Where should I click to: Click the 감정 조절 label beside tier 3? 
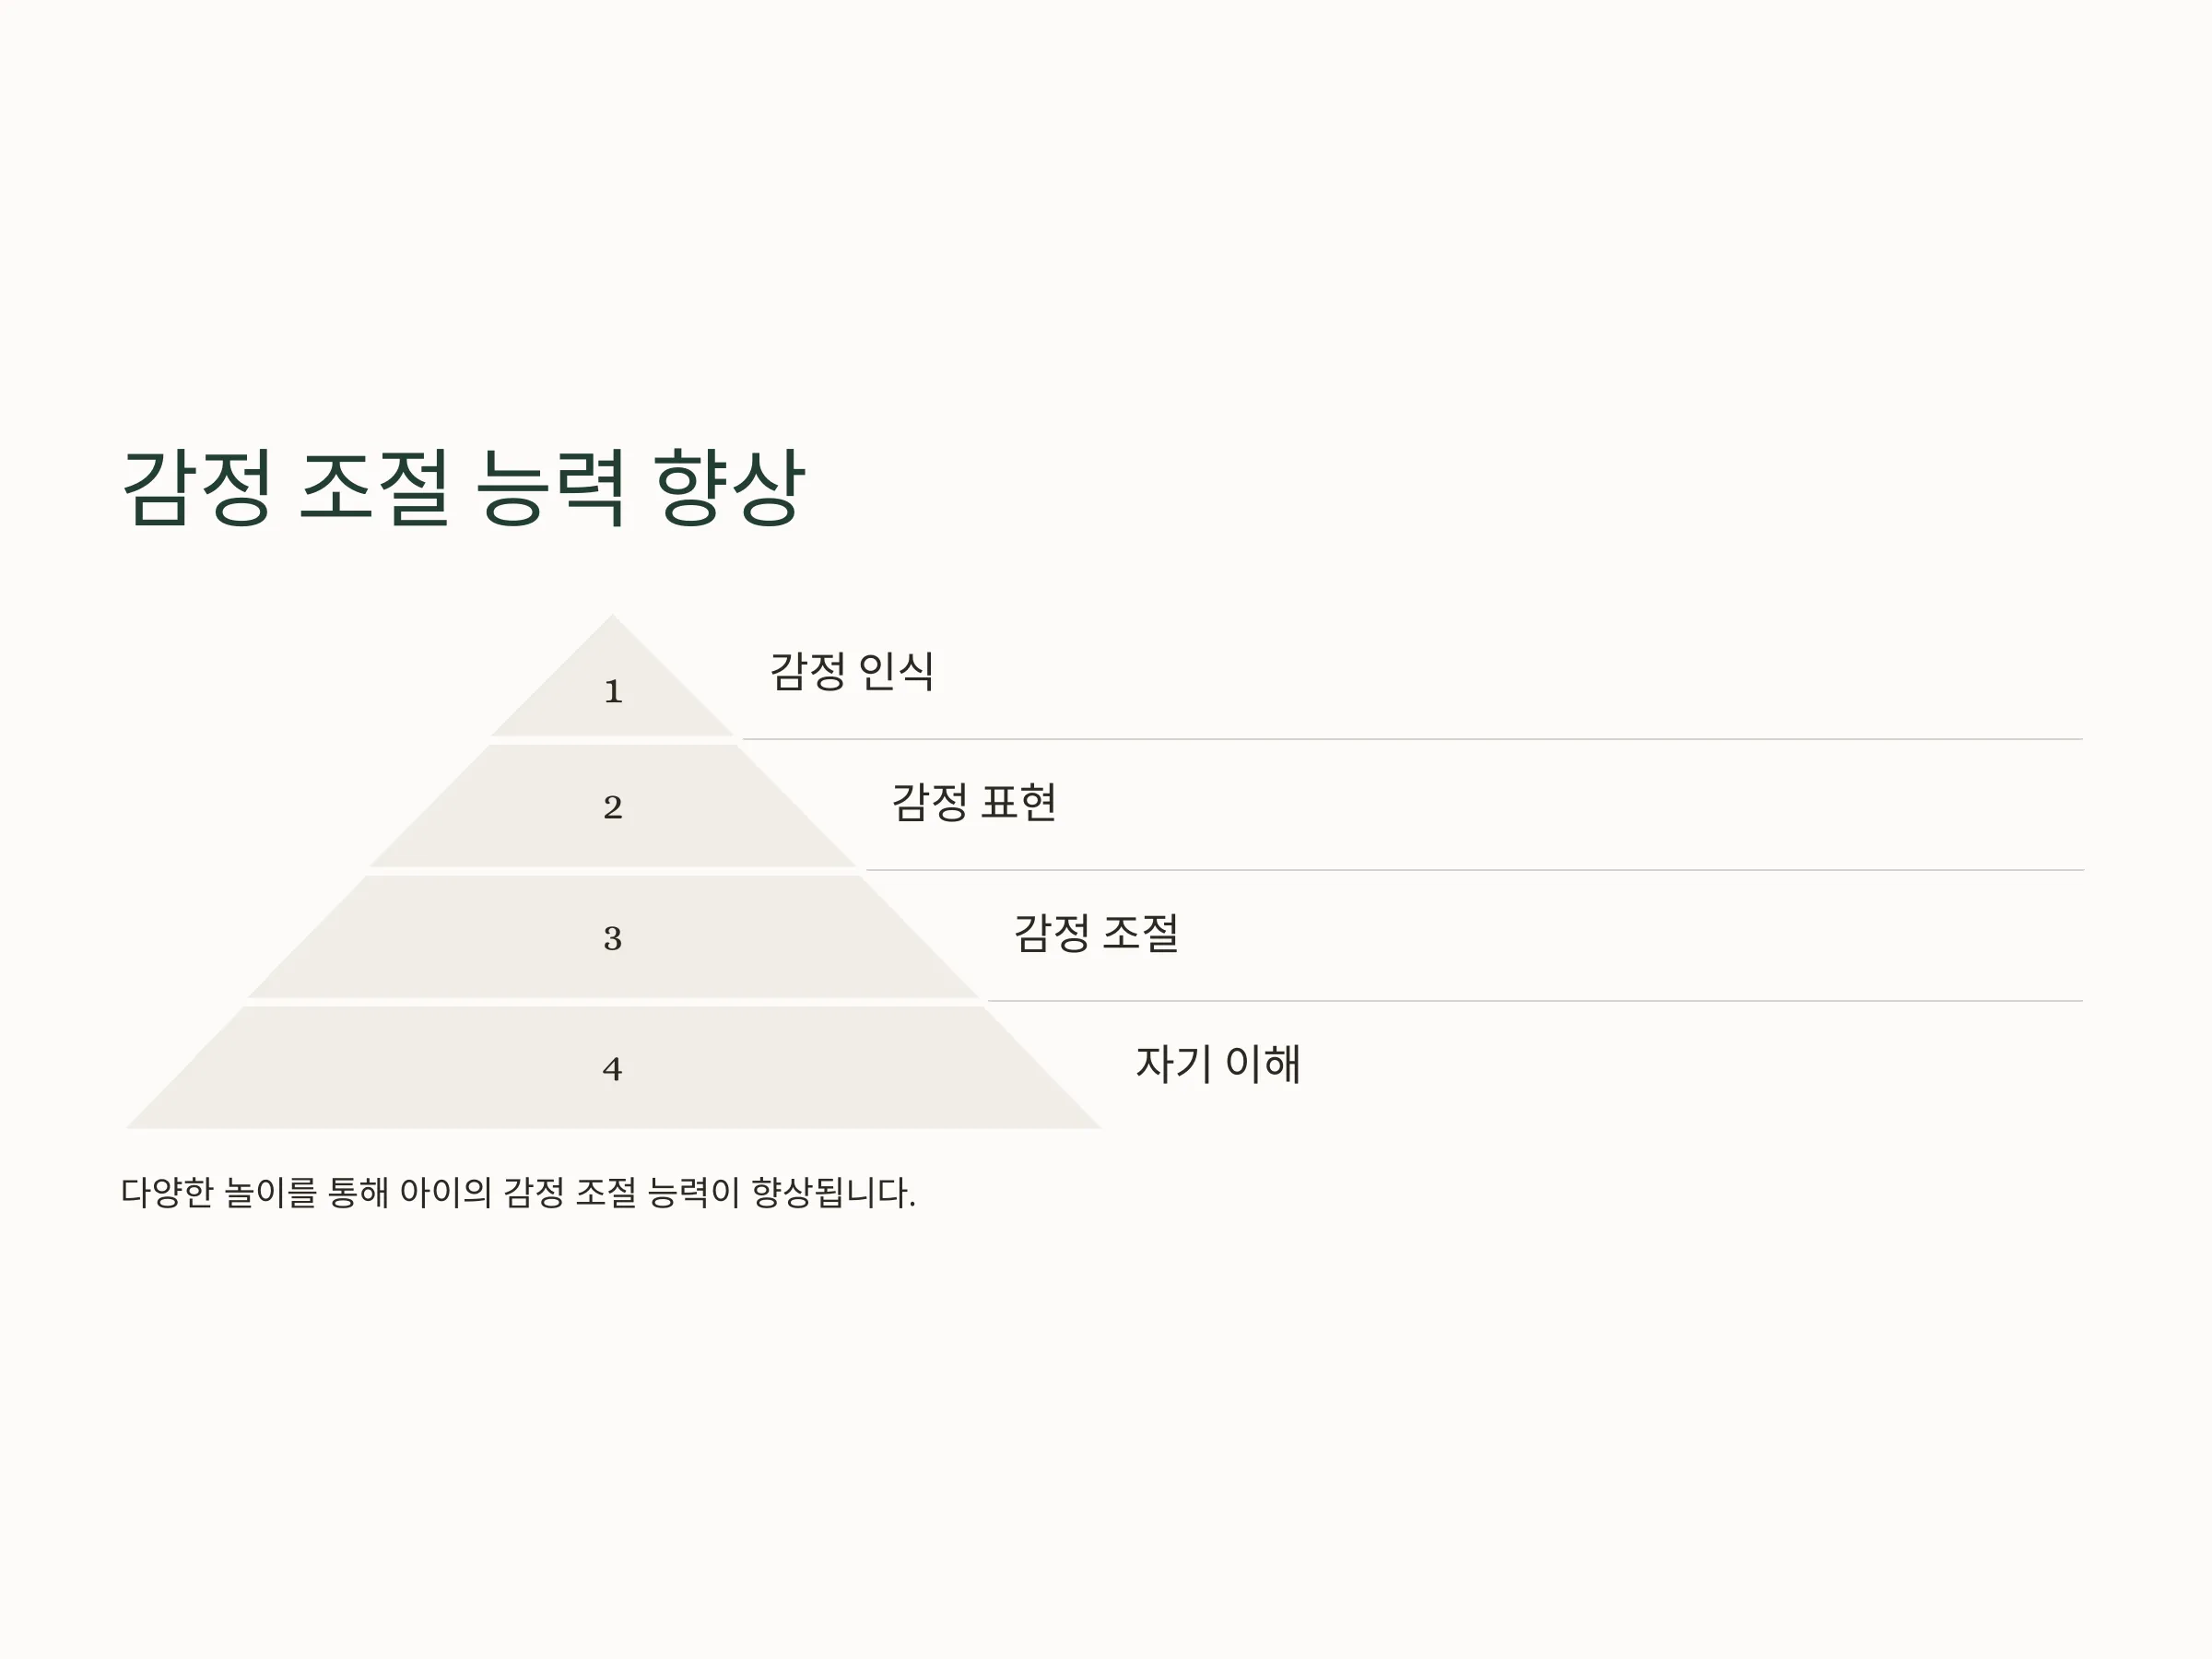click(1096, 933)
